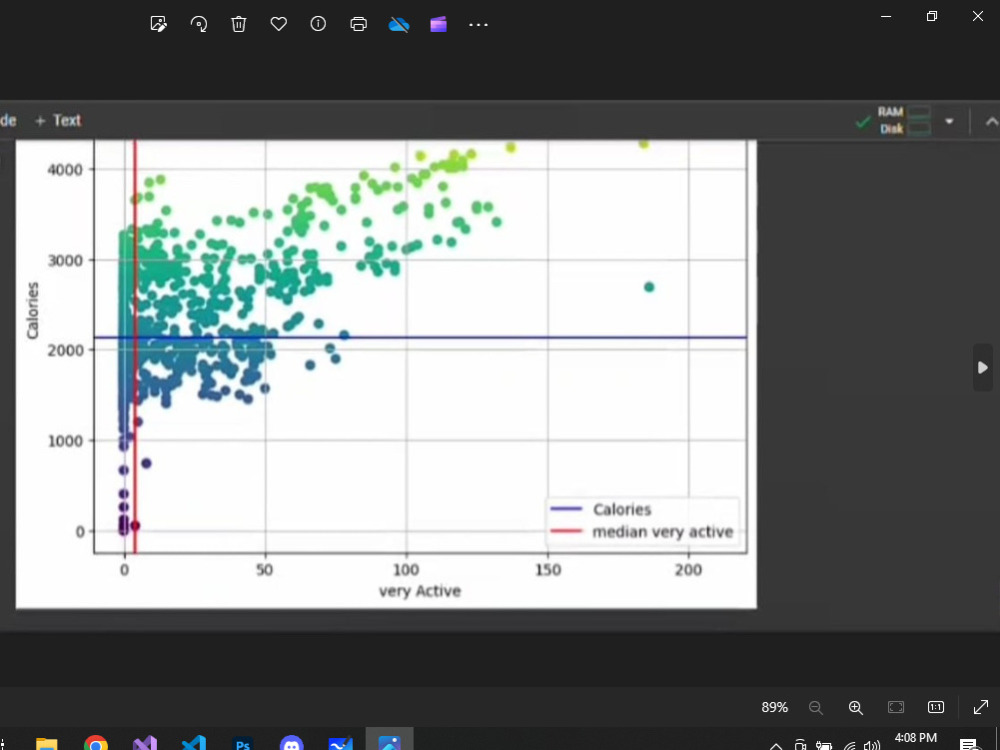
Task: Collapse the notebook header with the chevron
Action: (x=991, y=121)
